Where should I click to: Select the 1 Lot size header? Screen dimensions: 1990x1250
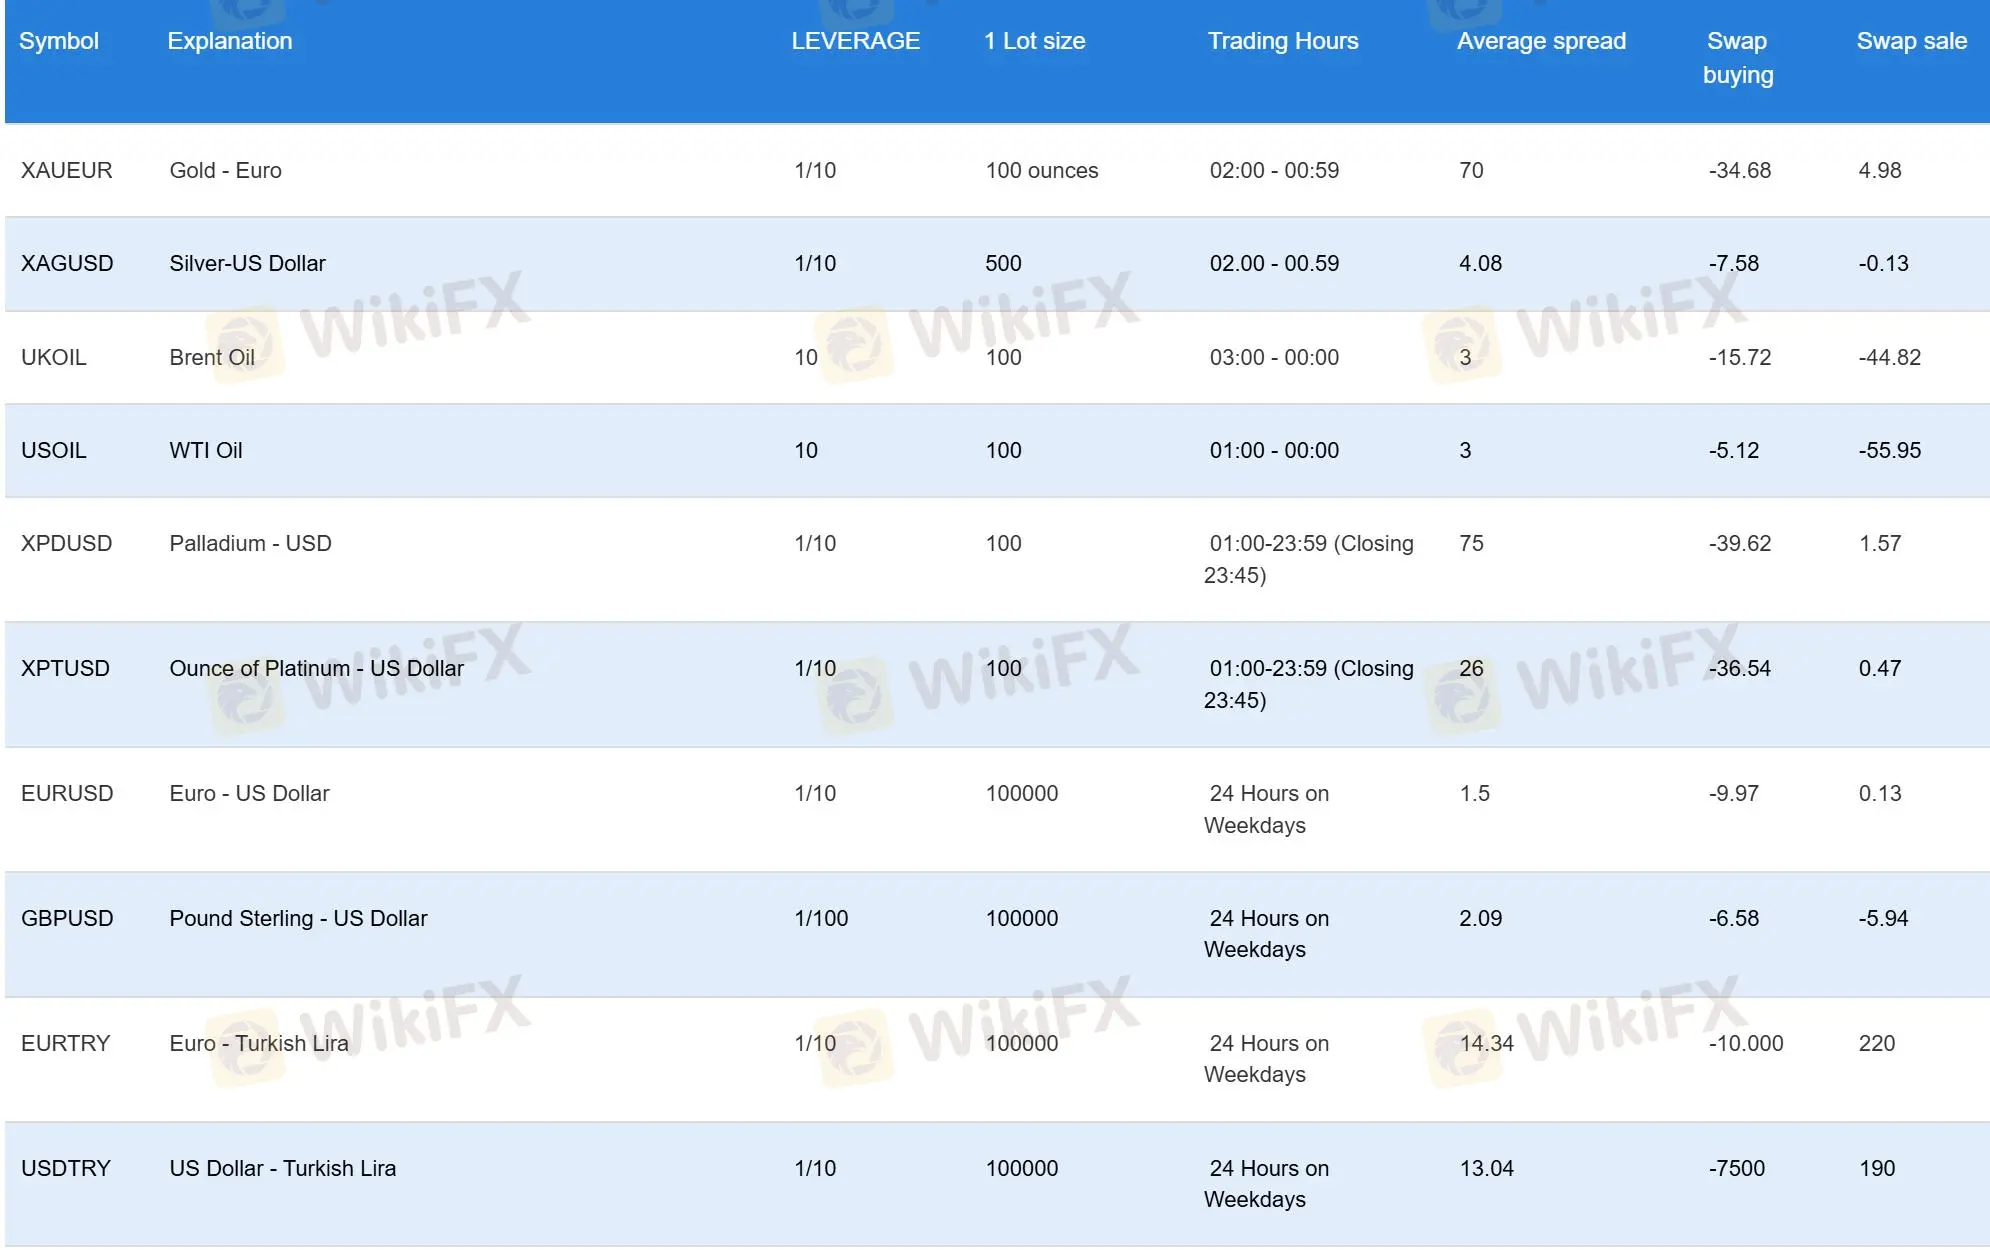[1034, 41]
